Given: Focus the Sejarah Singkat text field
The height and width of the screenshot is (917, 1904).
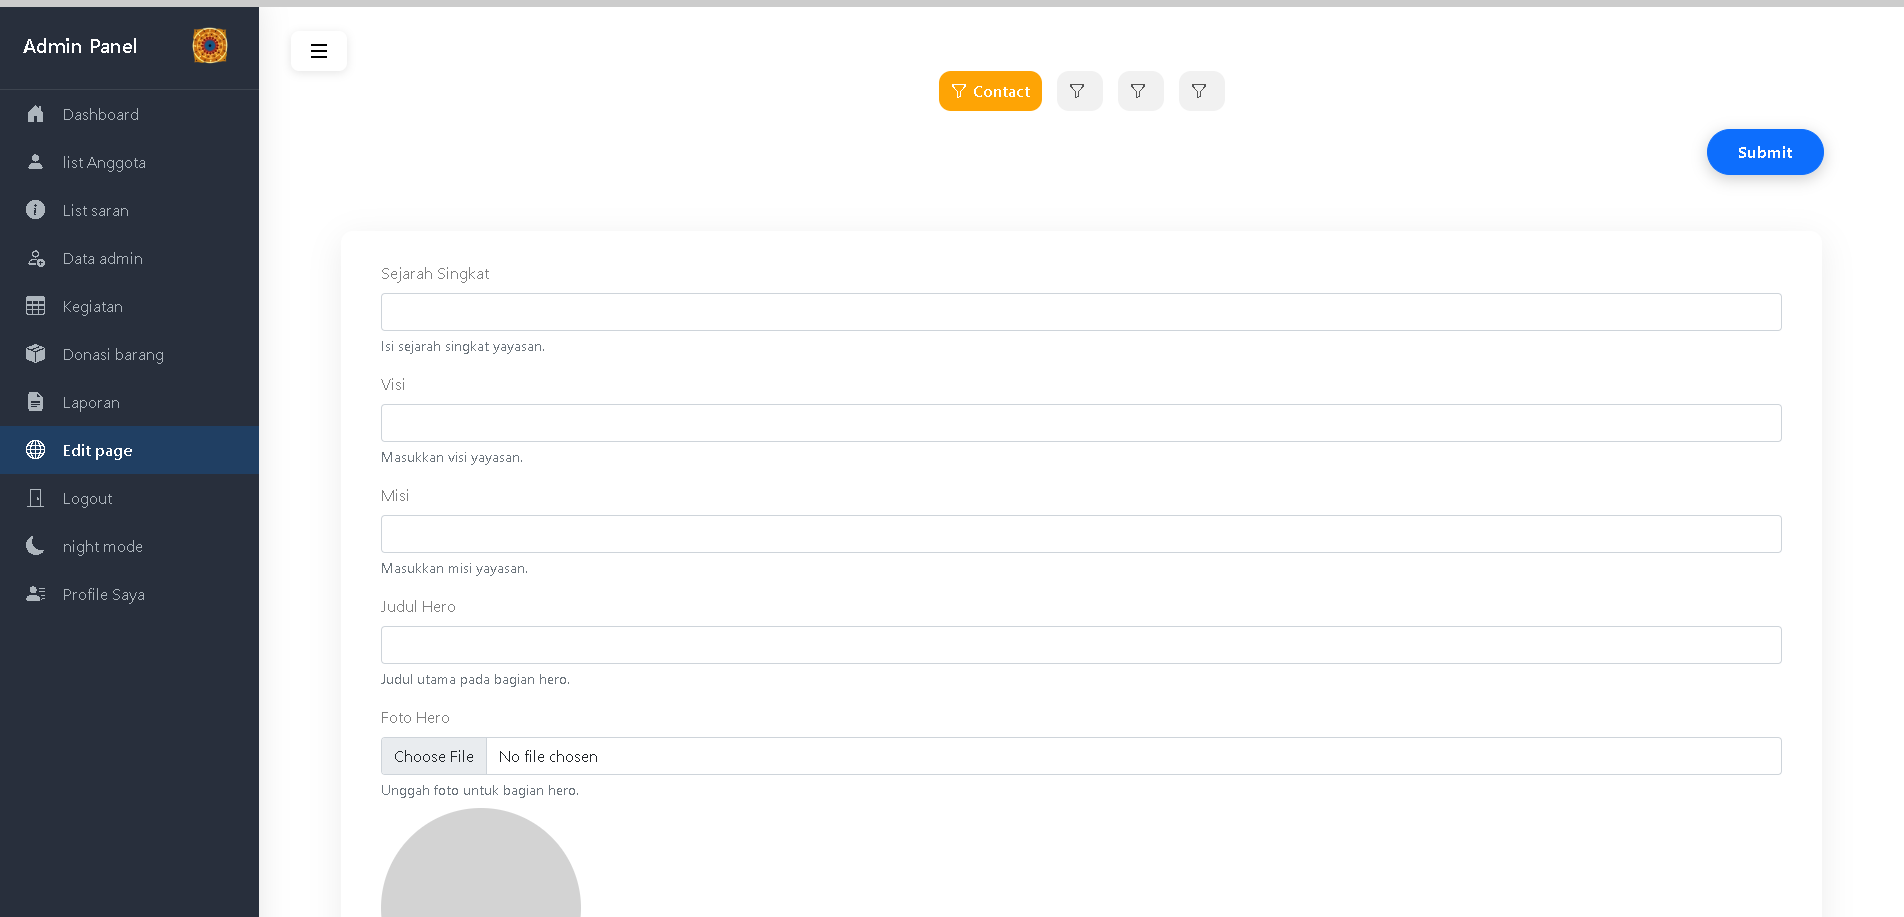Looking at the screenshot, I should 1080,312.
